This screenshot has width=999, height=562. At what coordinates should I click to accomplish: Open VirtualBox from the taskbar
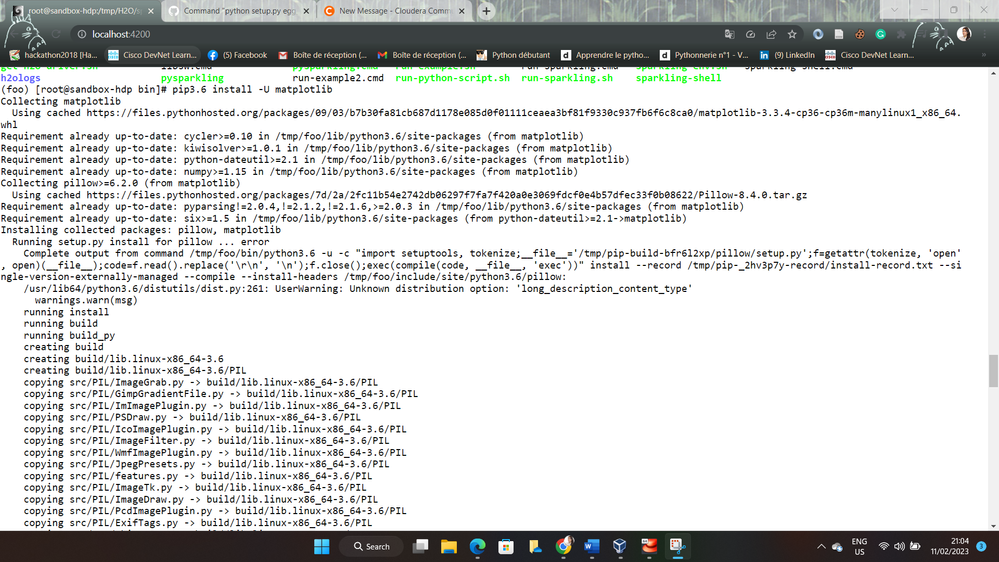tap(620, 547)
